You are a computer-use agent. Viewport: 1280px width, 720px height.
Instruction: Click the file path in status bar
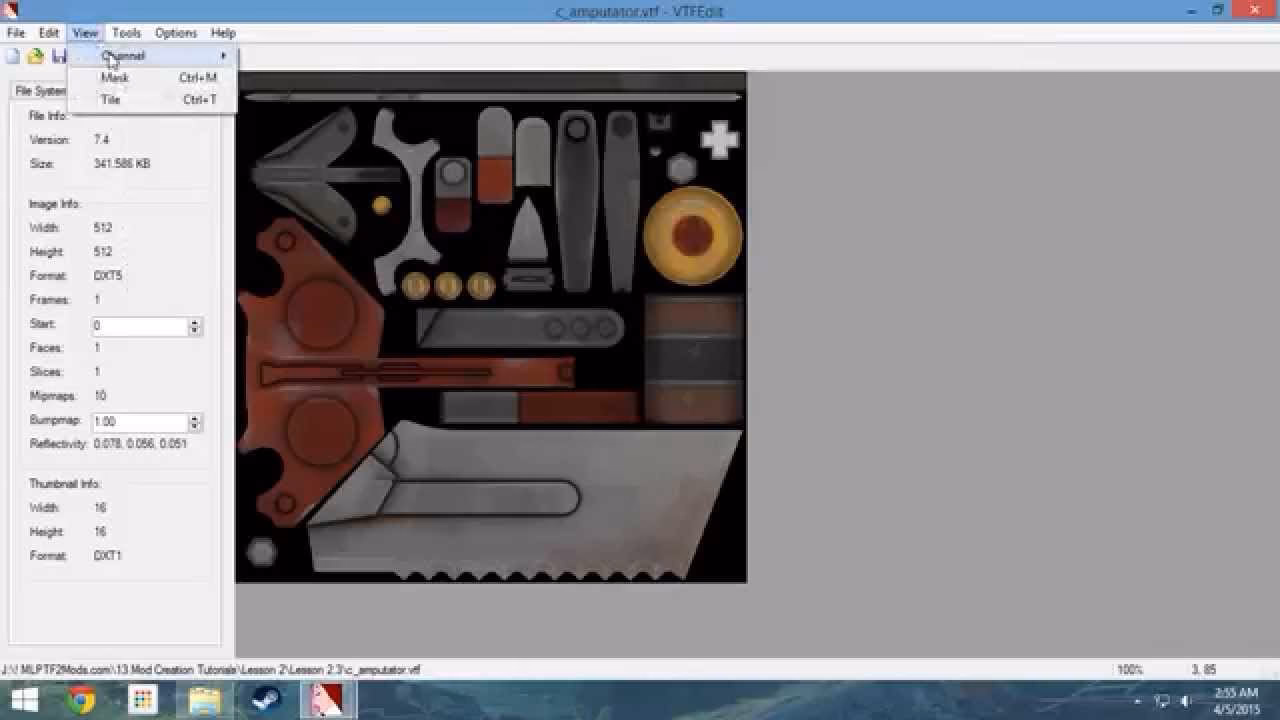coord(212,670)
